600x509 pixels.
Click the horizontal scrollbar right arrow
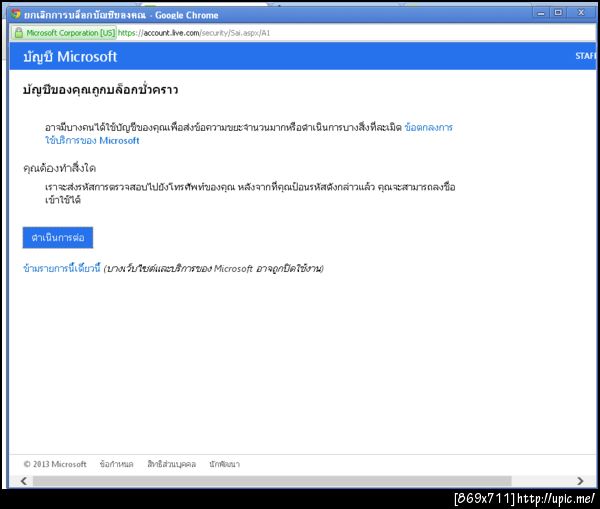point(580,481)
